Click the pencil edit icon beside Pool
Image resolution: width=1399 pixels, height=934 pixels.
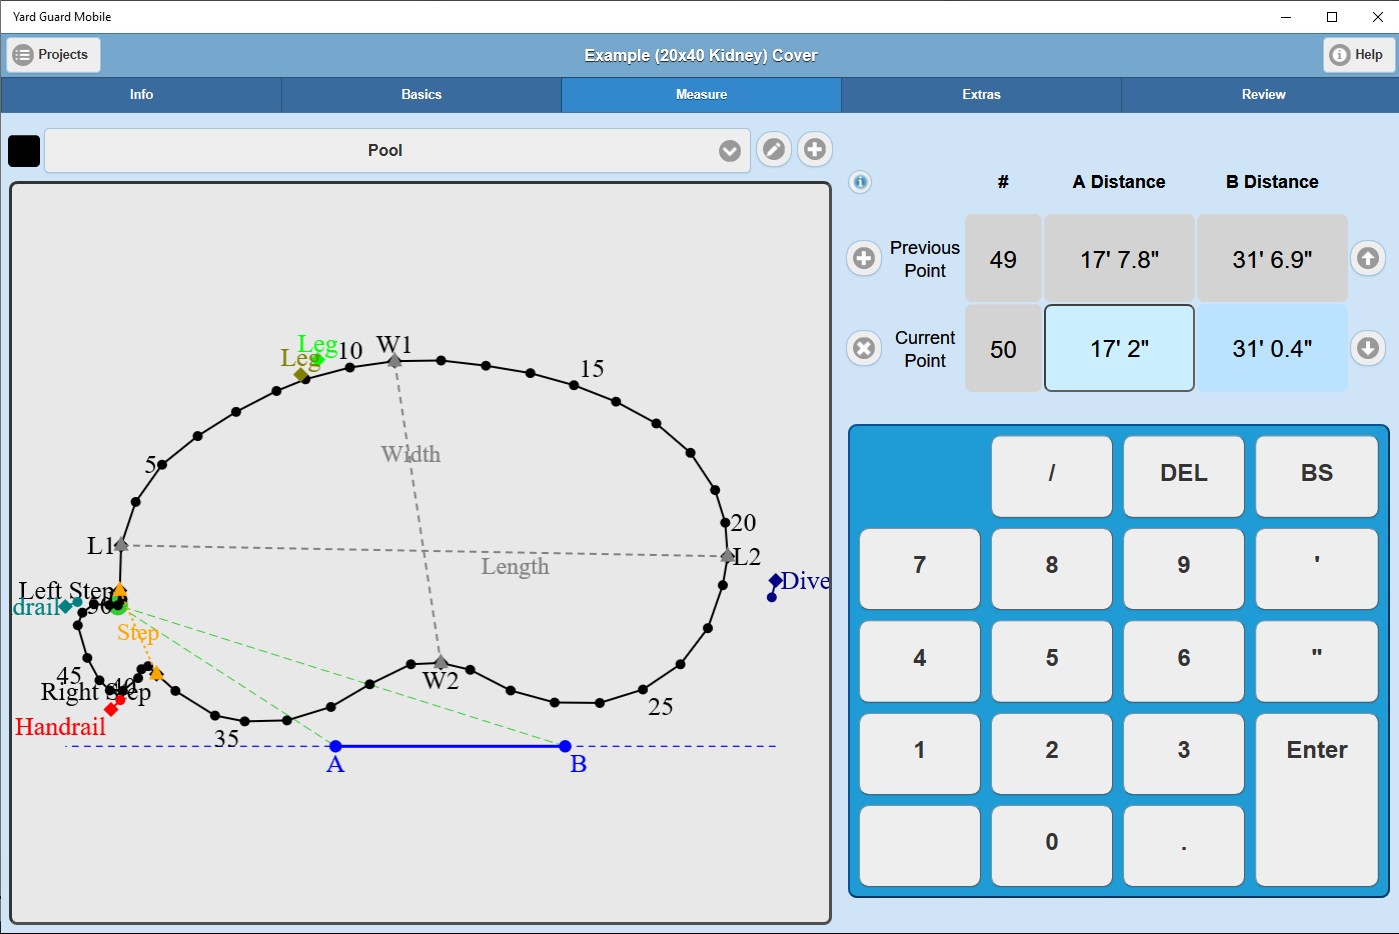pos(774,150)
